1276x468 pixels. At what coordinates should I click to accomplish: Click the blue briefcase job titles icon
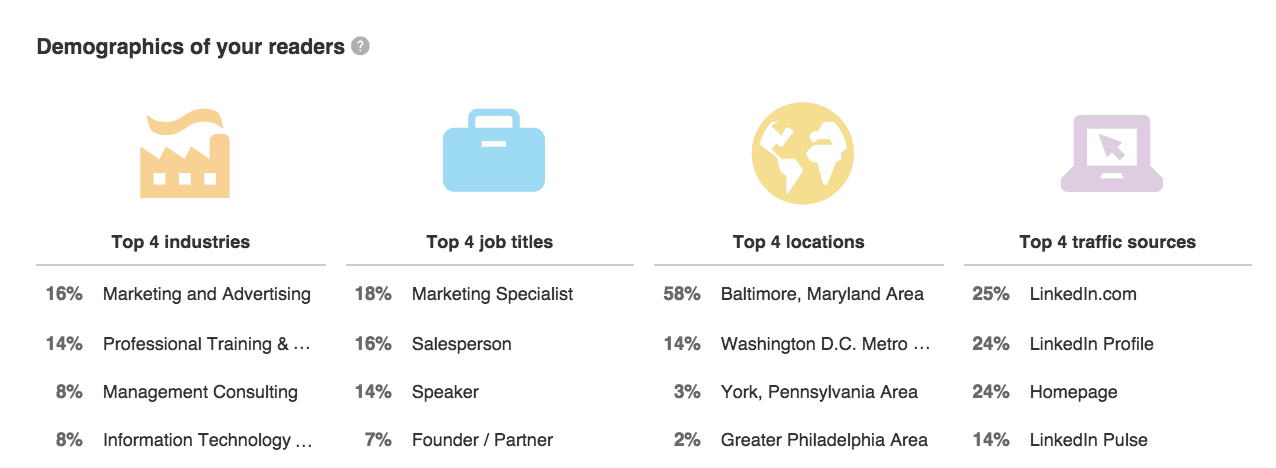click(494, 151)
